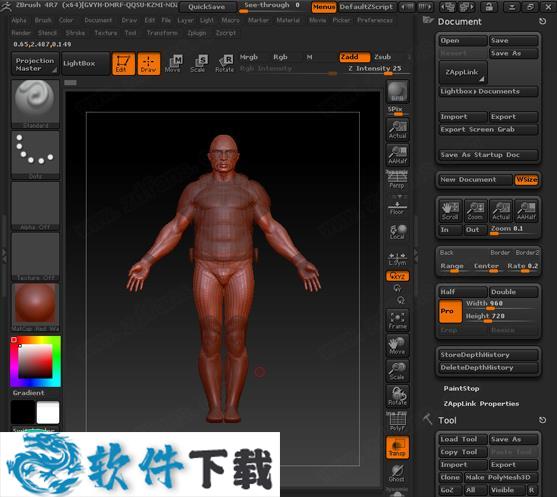Enable Mrgb paint mode

coord(249,57)
